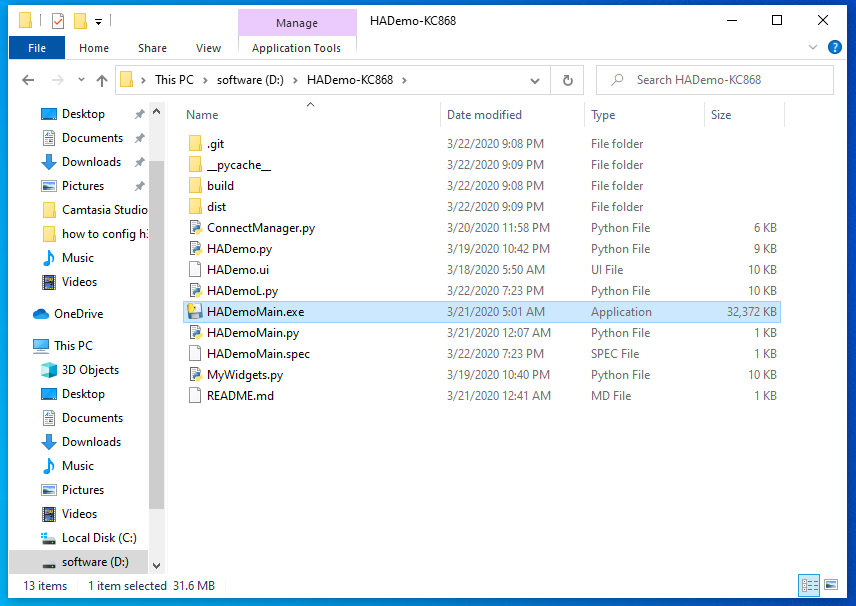
Task: Open the Share ribbon tab
Action: pos(153,48)
